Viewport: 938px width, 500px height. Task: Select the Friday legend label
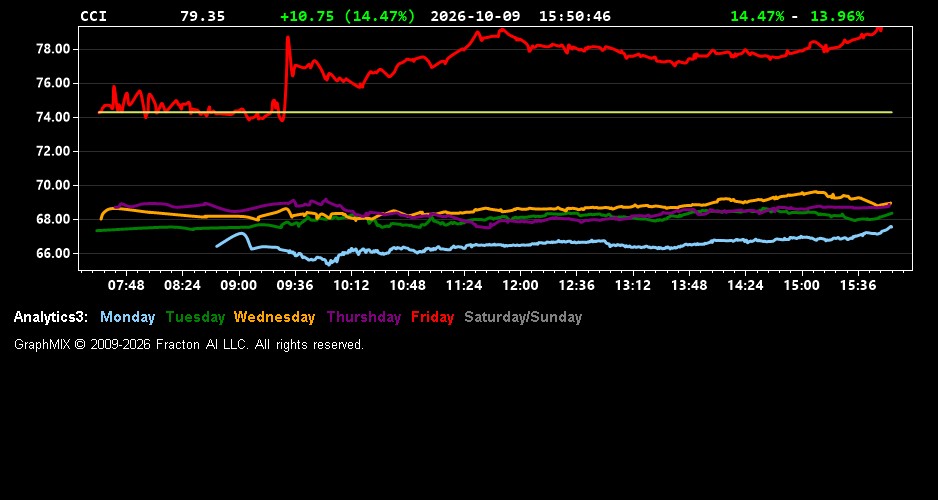coord(433,318)
